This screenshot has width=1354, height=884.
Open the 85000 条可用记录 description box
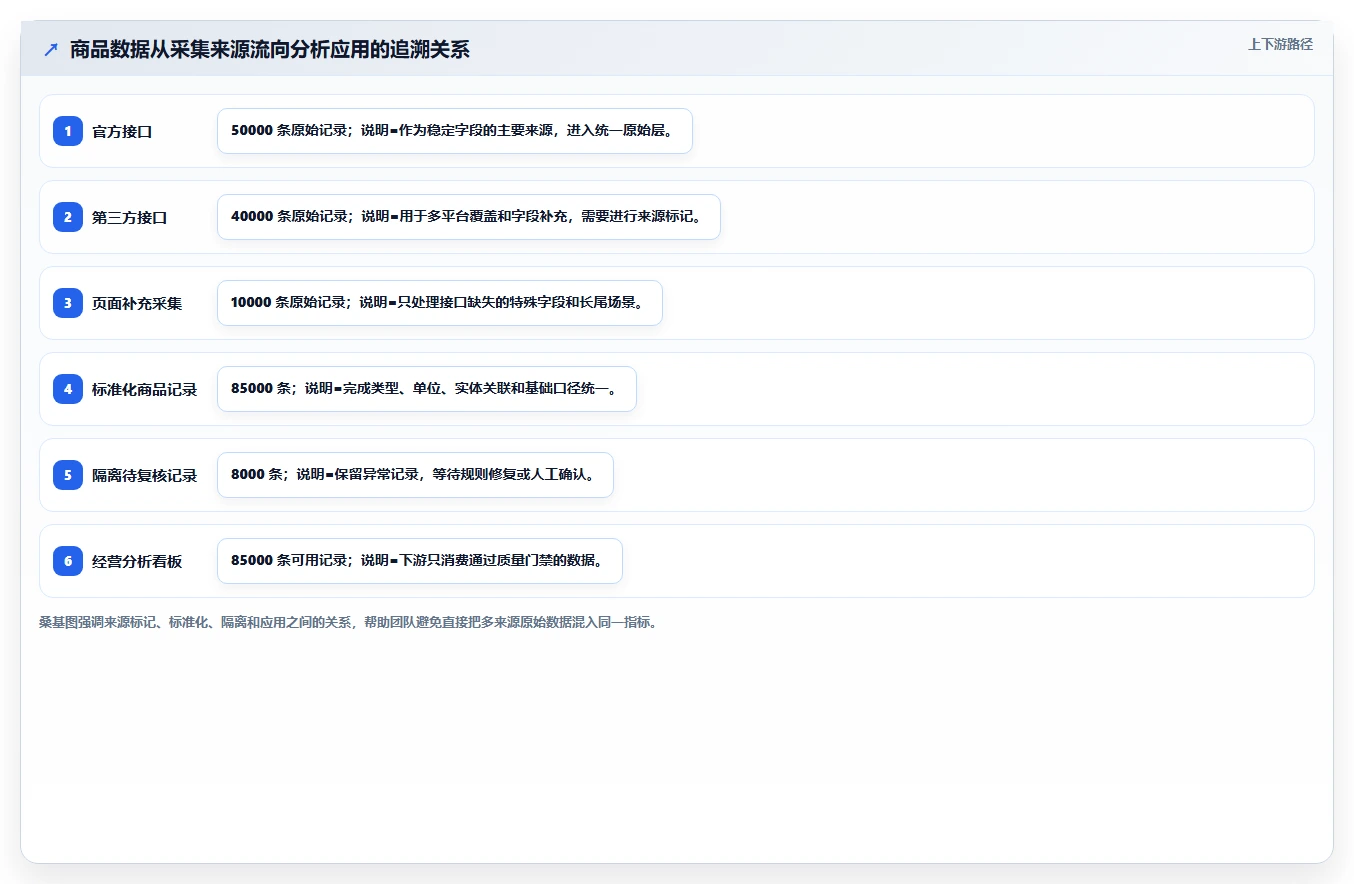click(x=420, y=561)
